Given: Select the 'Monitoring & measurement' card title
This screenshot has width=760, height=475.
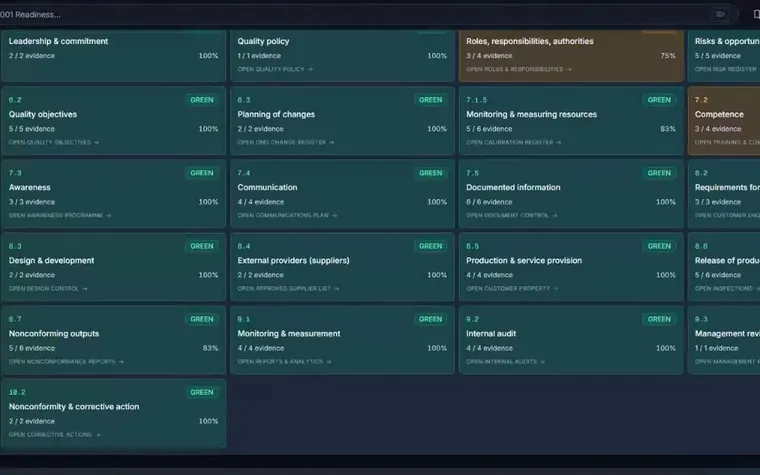Looking at the screenshot, I should tap(288, 334).
